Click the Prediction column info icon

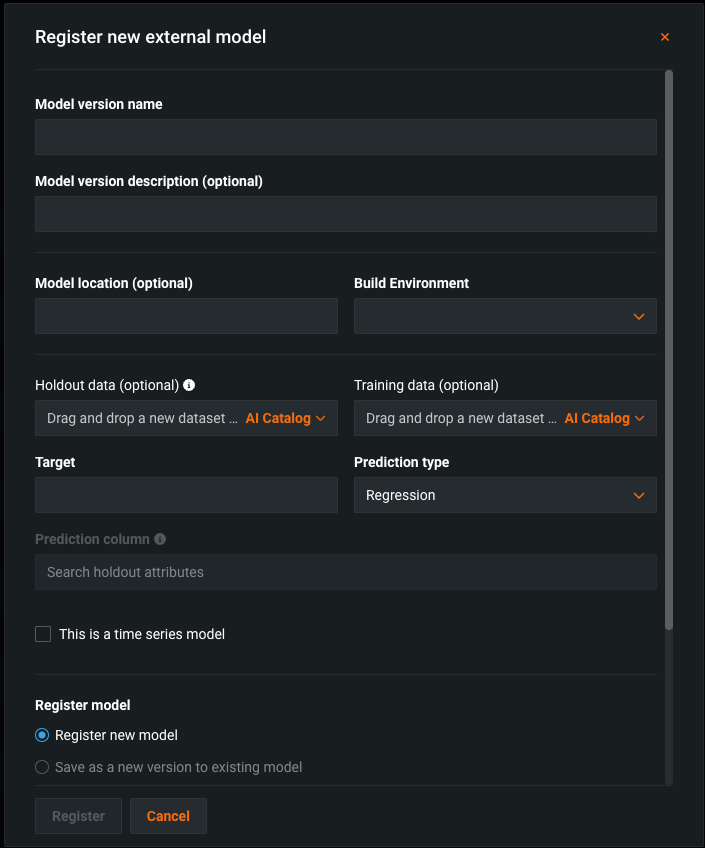pyautogui.click(x=160, y=539)
